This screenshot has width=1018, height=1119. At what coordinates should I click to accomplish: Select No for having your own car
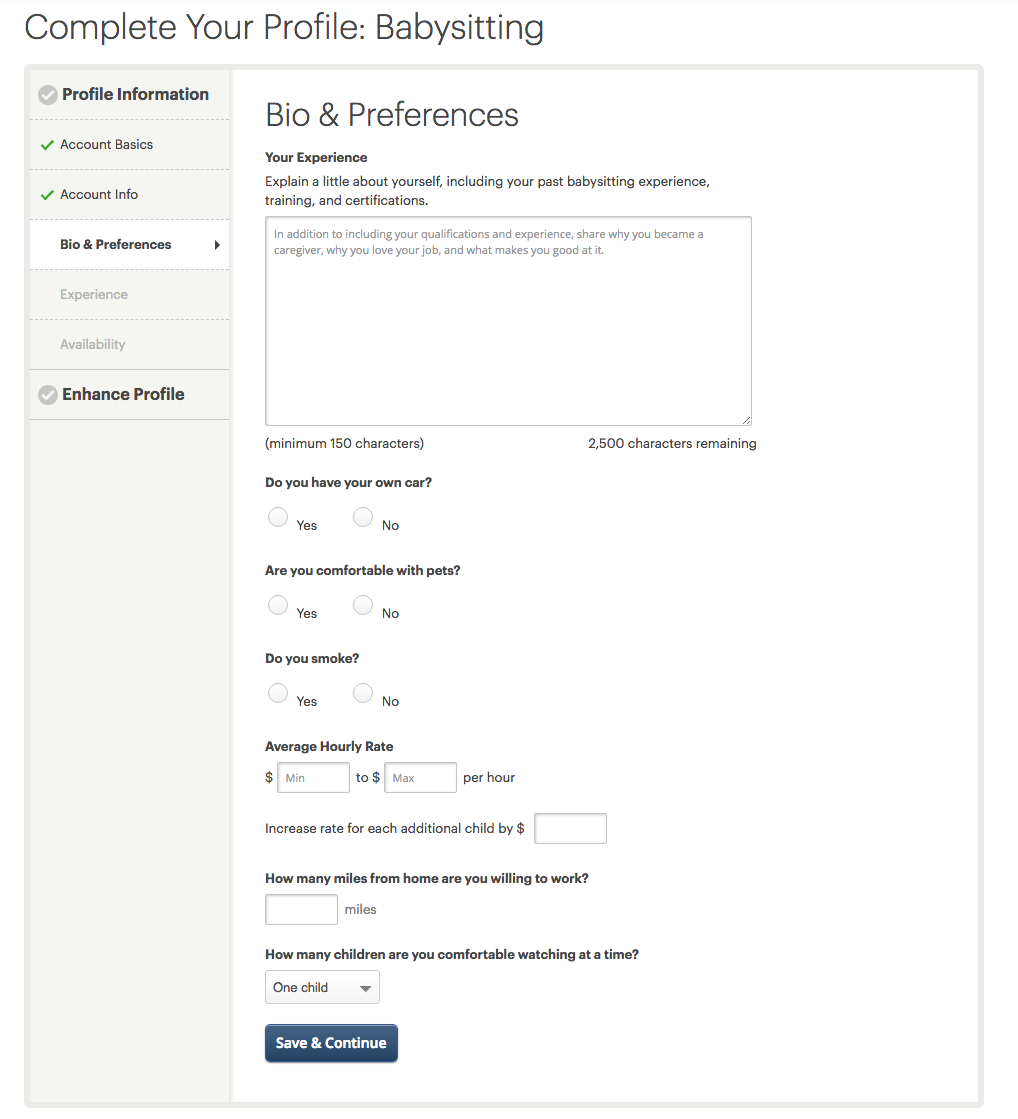pos(363,517)
